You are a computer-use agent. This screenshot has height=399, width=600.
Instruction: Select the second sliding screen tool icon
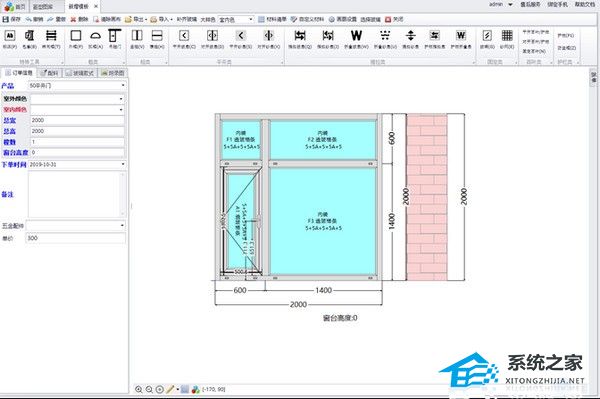[x=328, y=39]
